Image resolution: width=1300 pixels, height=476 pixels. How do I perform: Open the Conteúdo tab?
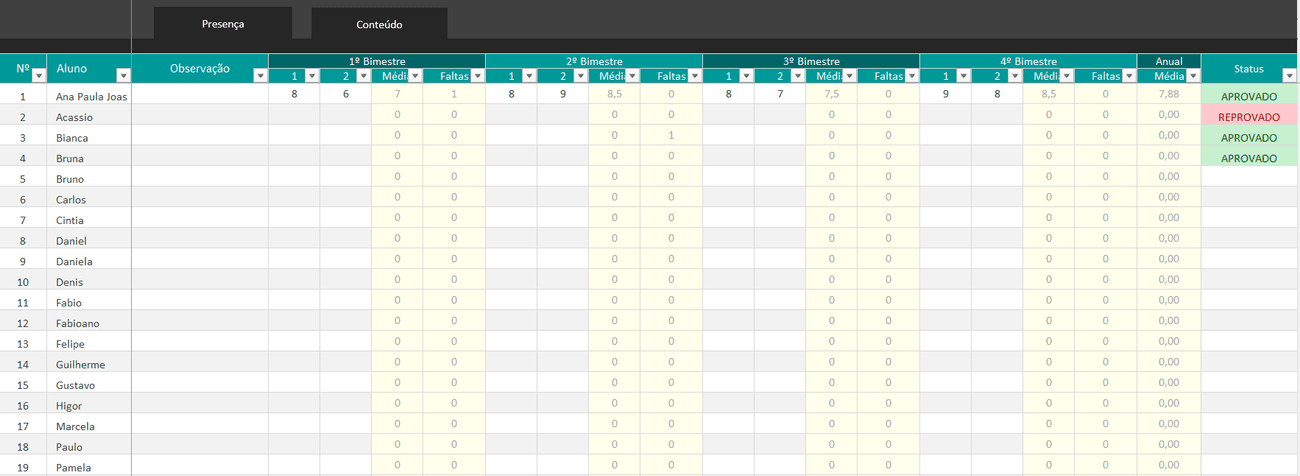379,23
